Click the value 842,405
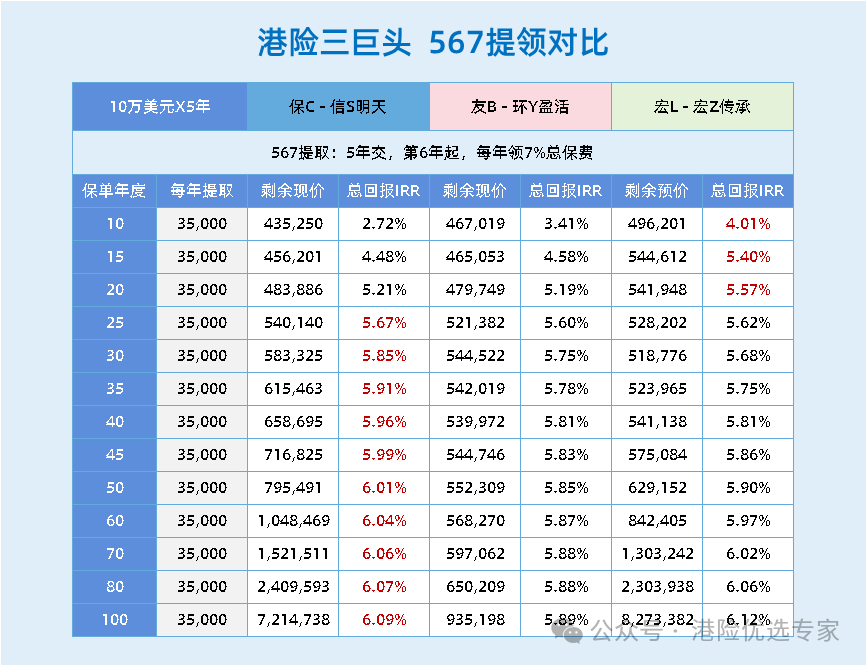867x665 pixels. tap(657, 521)
